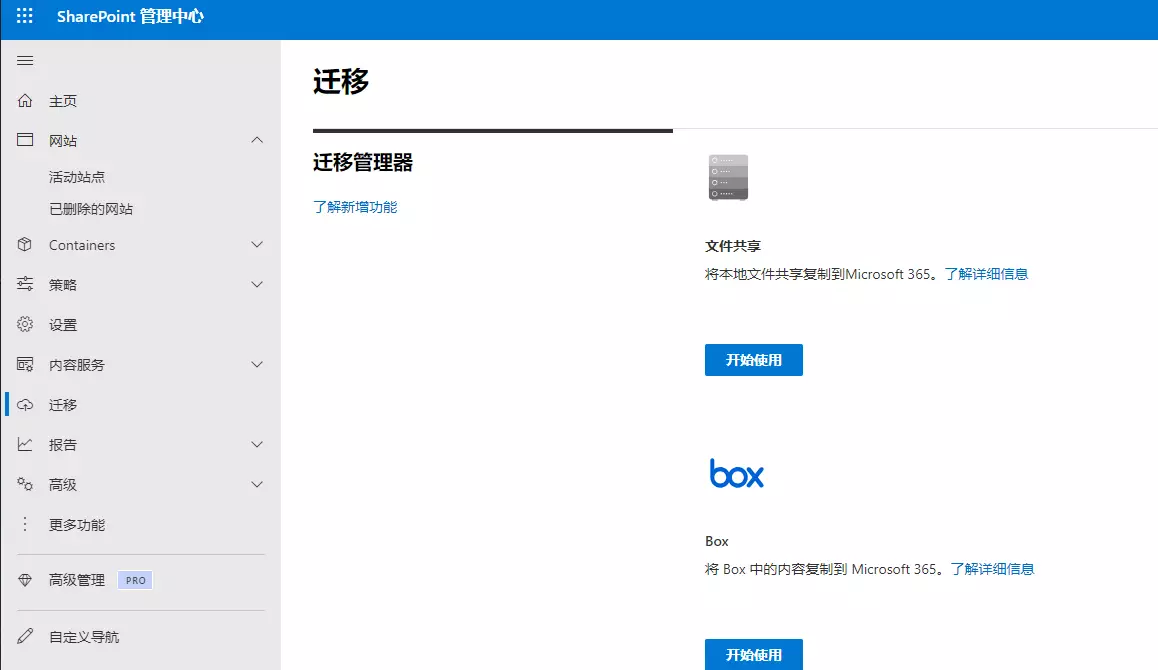1158x670 pixels.
Task: Open 了解详细信息 link for 文件共享
Action: click(x=986, y=274)
